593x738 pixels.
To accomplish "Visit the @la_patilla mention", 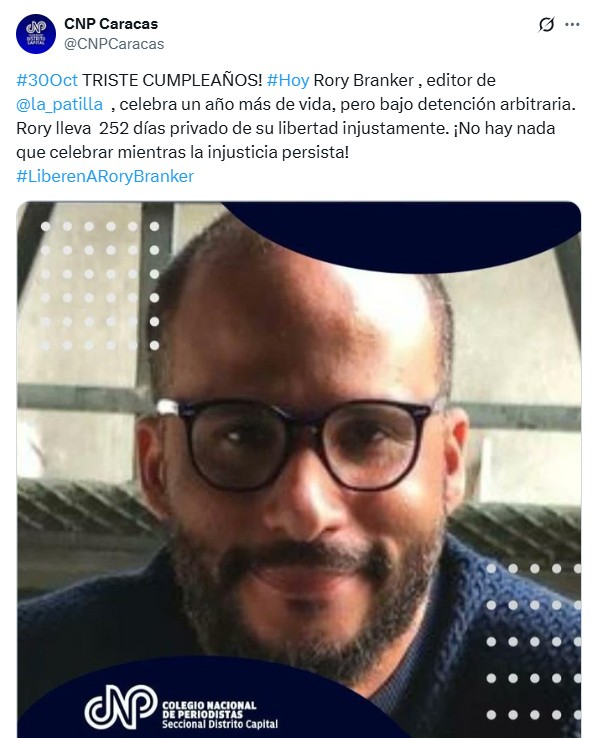I will click(59, 104).
